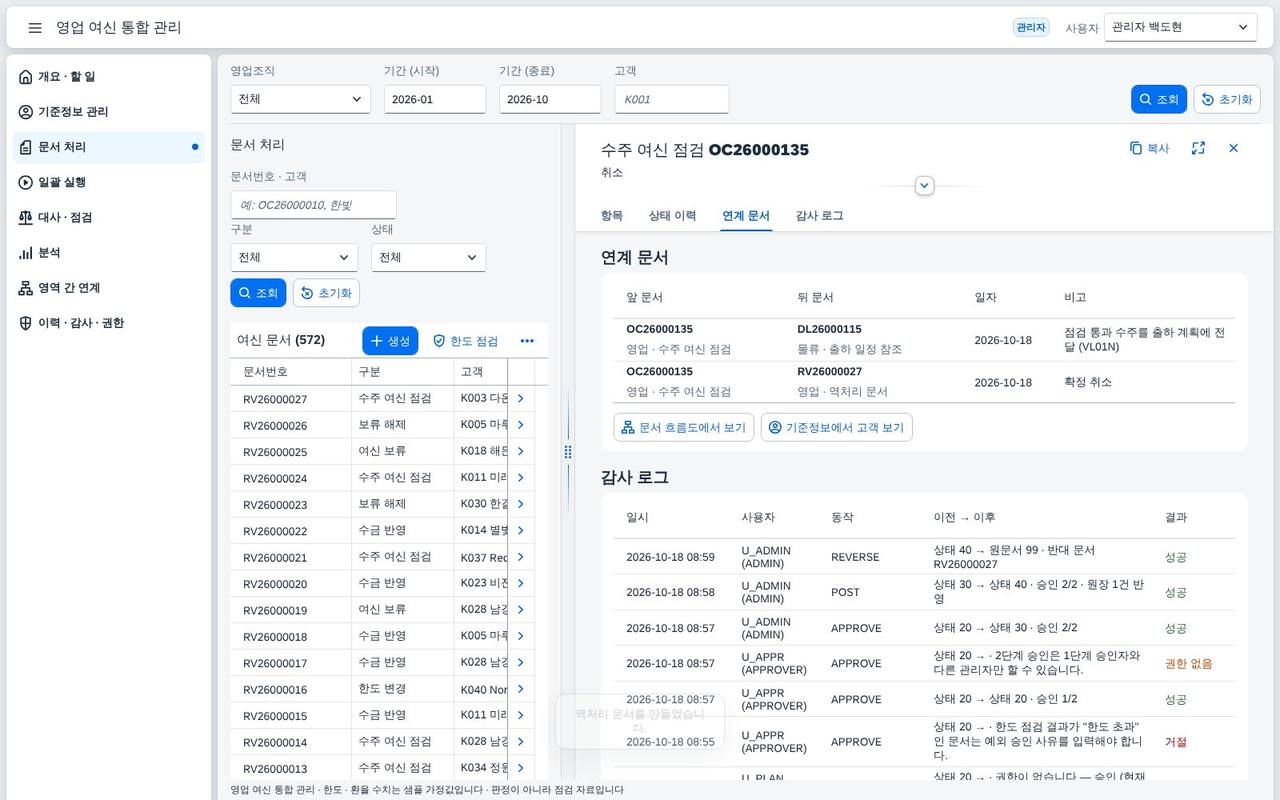Switch to the 상태 이력 tab

(x=672, y=215)
